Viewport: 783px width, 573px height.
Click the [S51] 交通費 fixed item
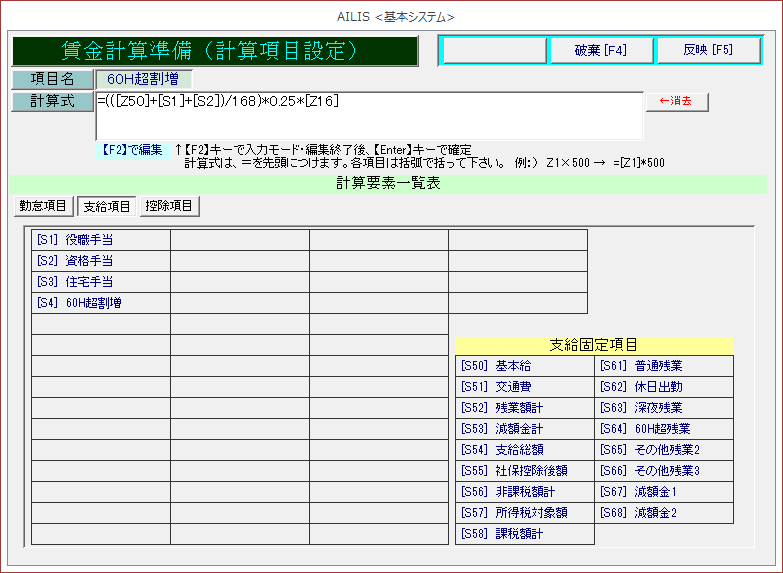tap(525, 387)
